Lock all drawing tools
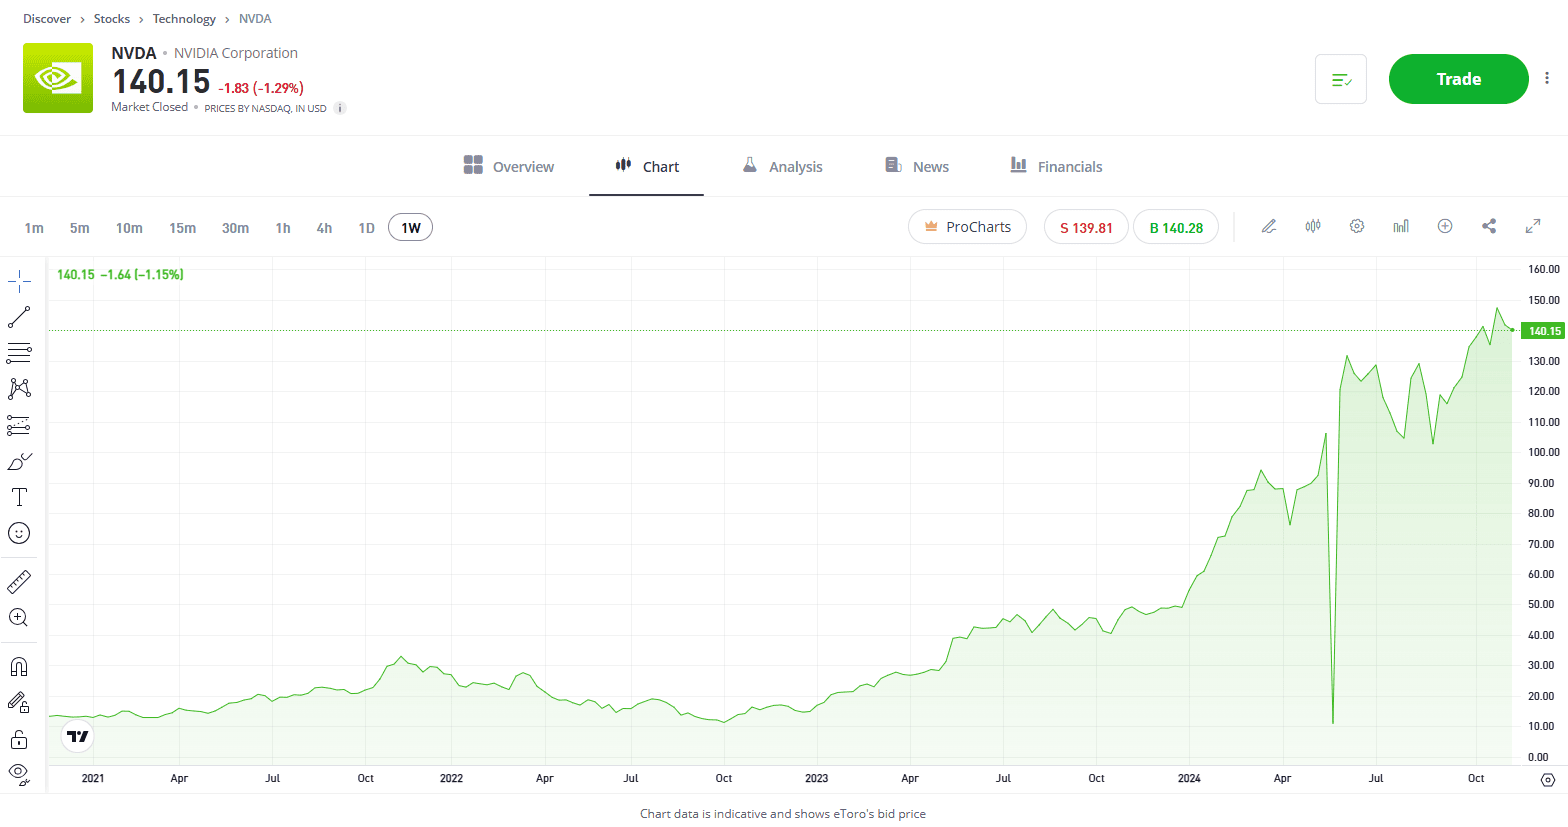Viewport: 1568px width, 827px height. tap(19, 739)
